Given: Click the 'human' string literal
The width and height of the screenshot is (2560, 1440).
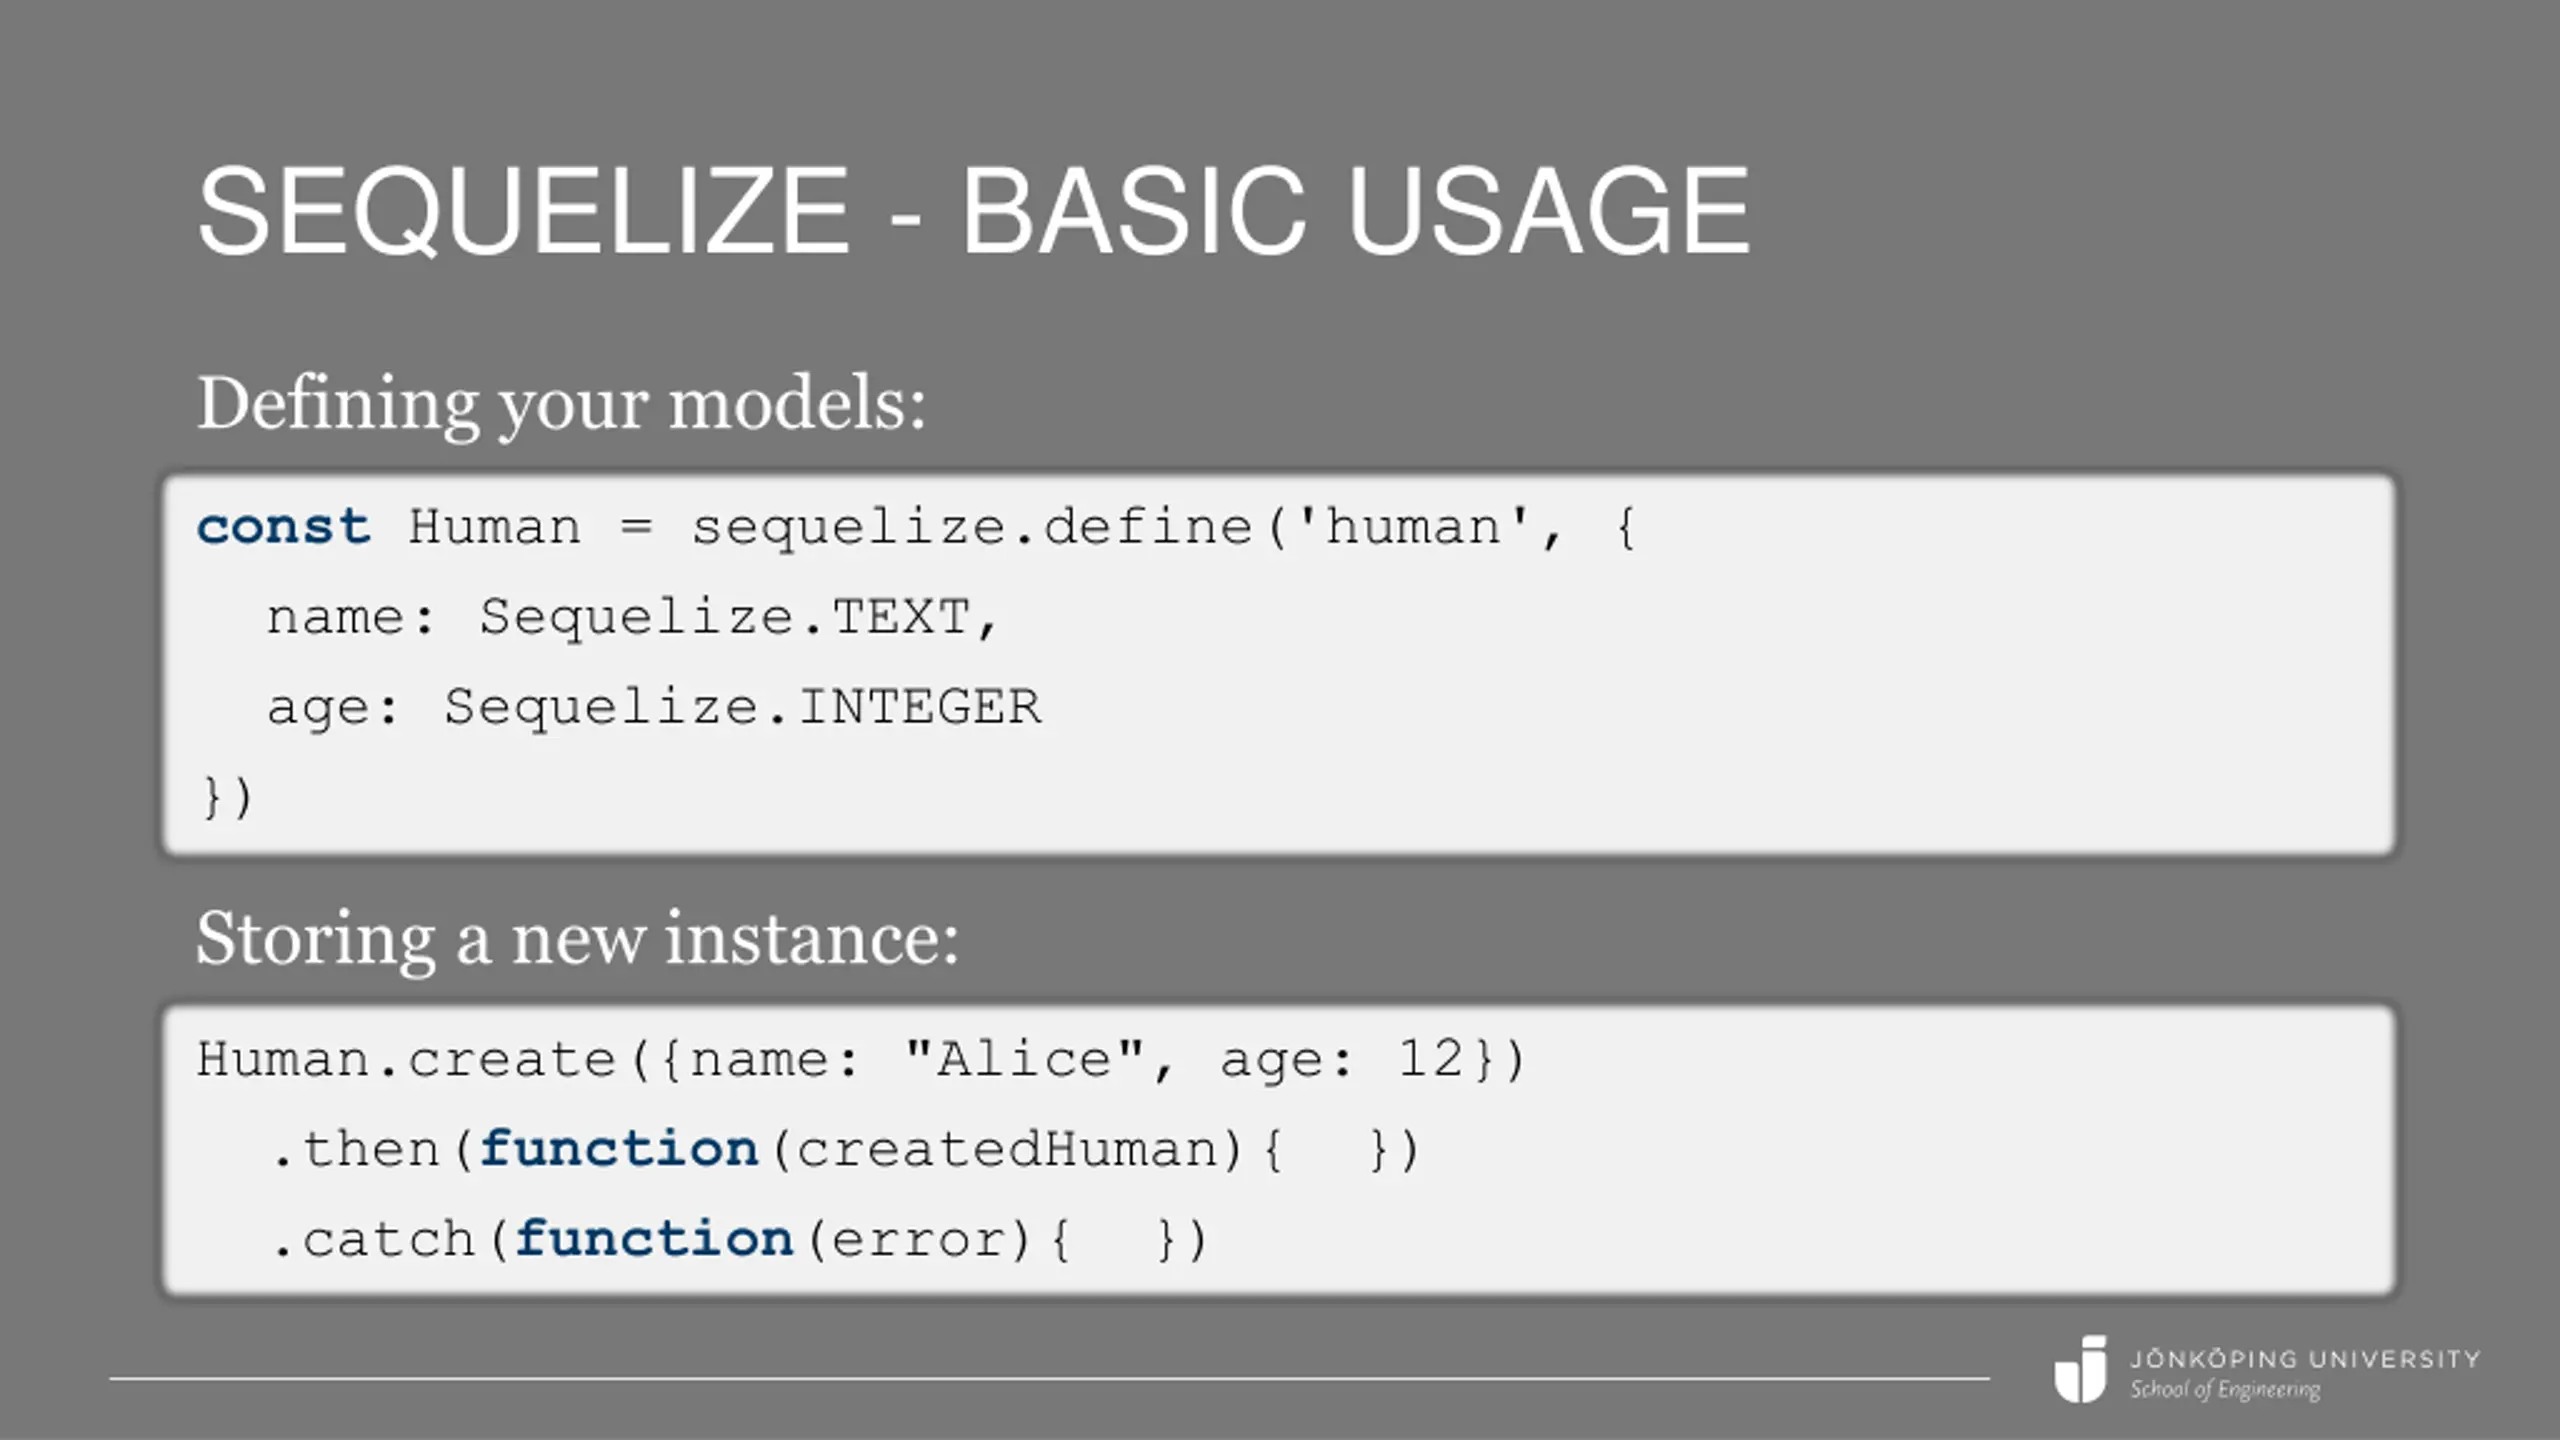Looking at the screenshot, I should pyautogui.click(x=1412, y=527).
